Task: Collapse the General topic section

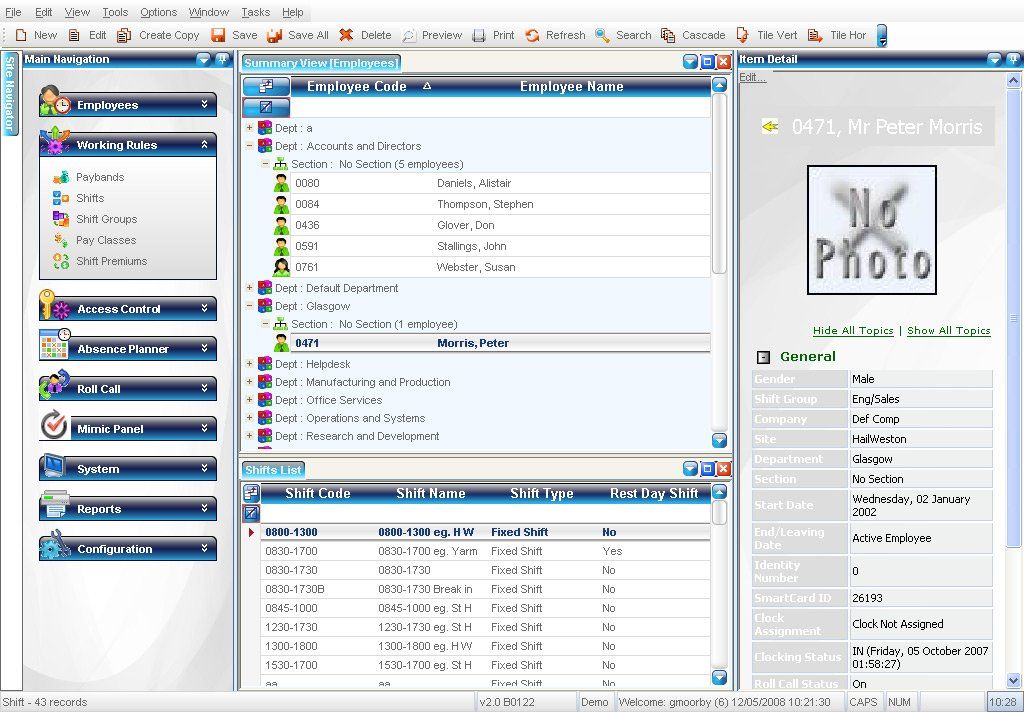Action: [x=763, y=357]
